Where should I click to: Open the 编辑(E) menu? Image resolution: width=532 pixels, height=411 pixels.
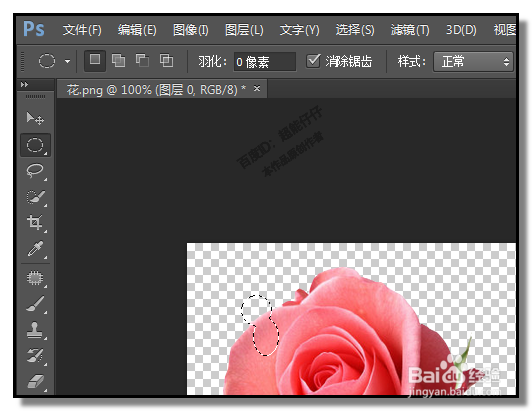click(137, 30)
